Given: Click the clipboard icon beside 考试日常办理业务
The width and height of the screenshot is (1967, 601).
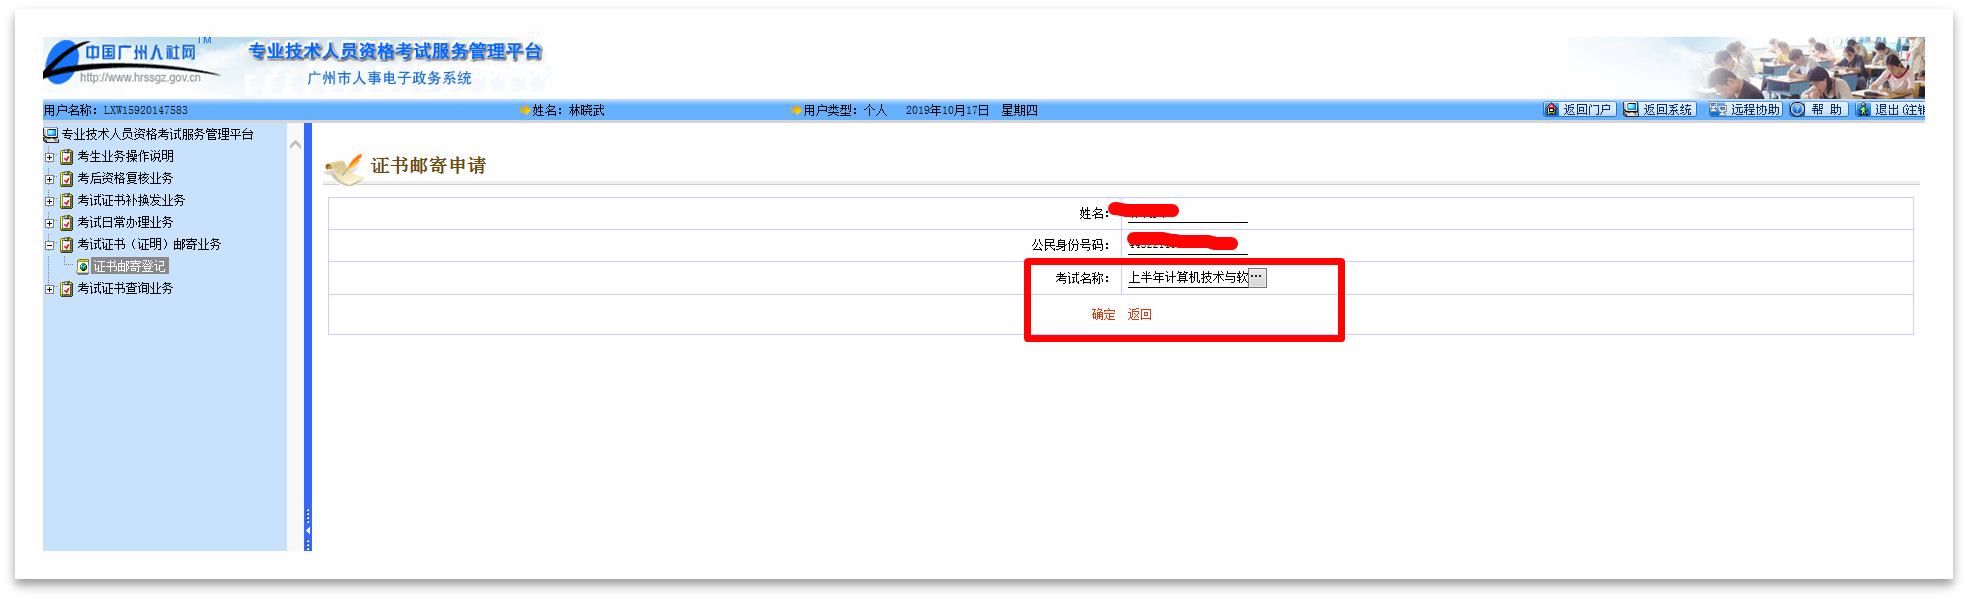Looking at the screenshot, I should point(67,223).
